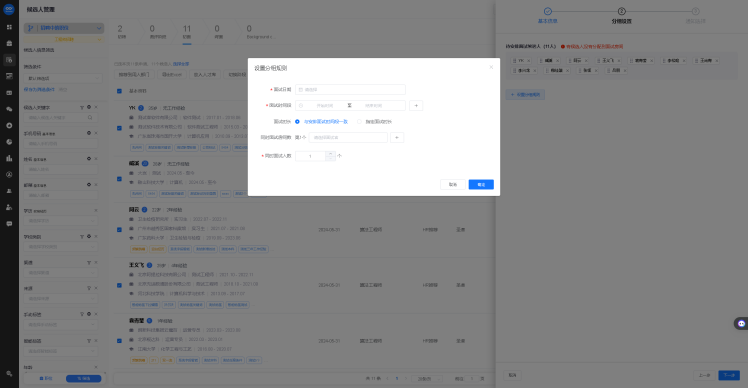
Task: Confirm dialog with the blue 确定 button
Action: [x=481, y=185]
